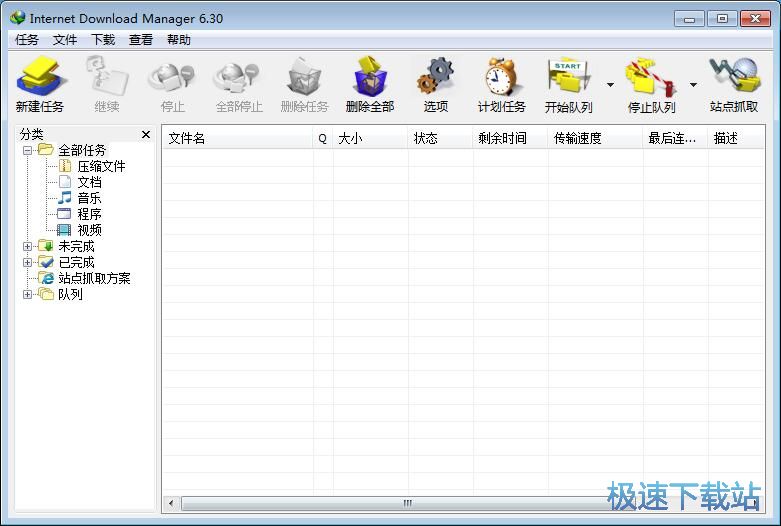Select the 文档 category

90,182
